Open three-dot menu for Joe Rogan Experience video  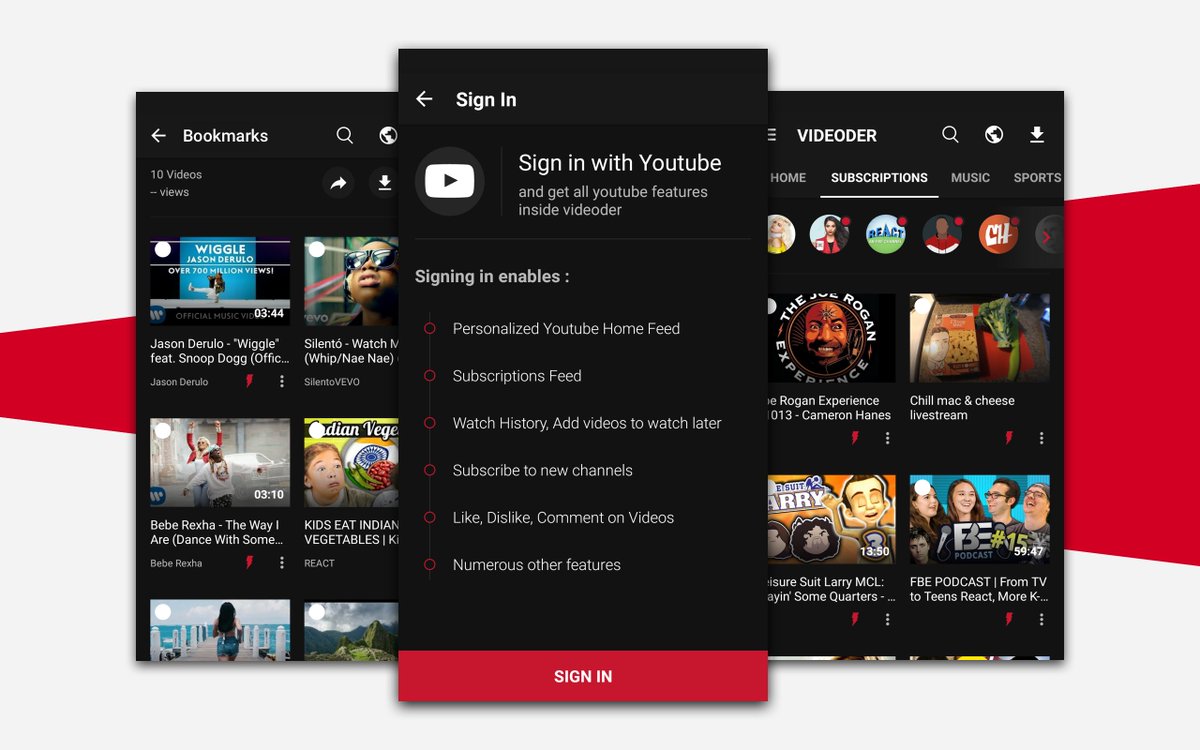click(x=887, y=438)
